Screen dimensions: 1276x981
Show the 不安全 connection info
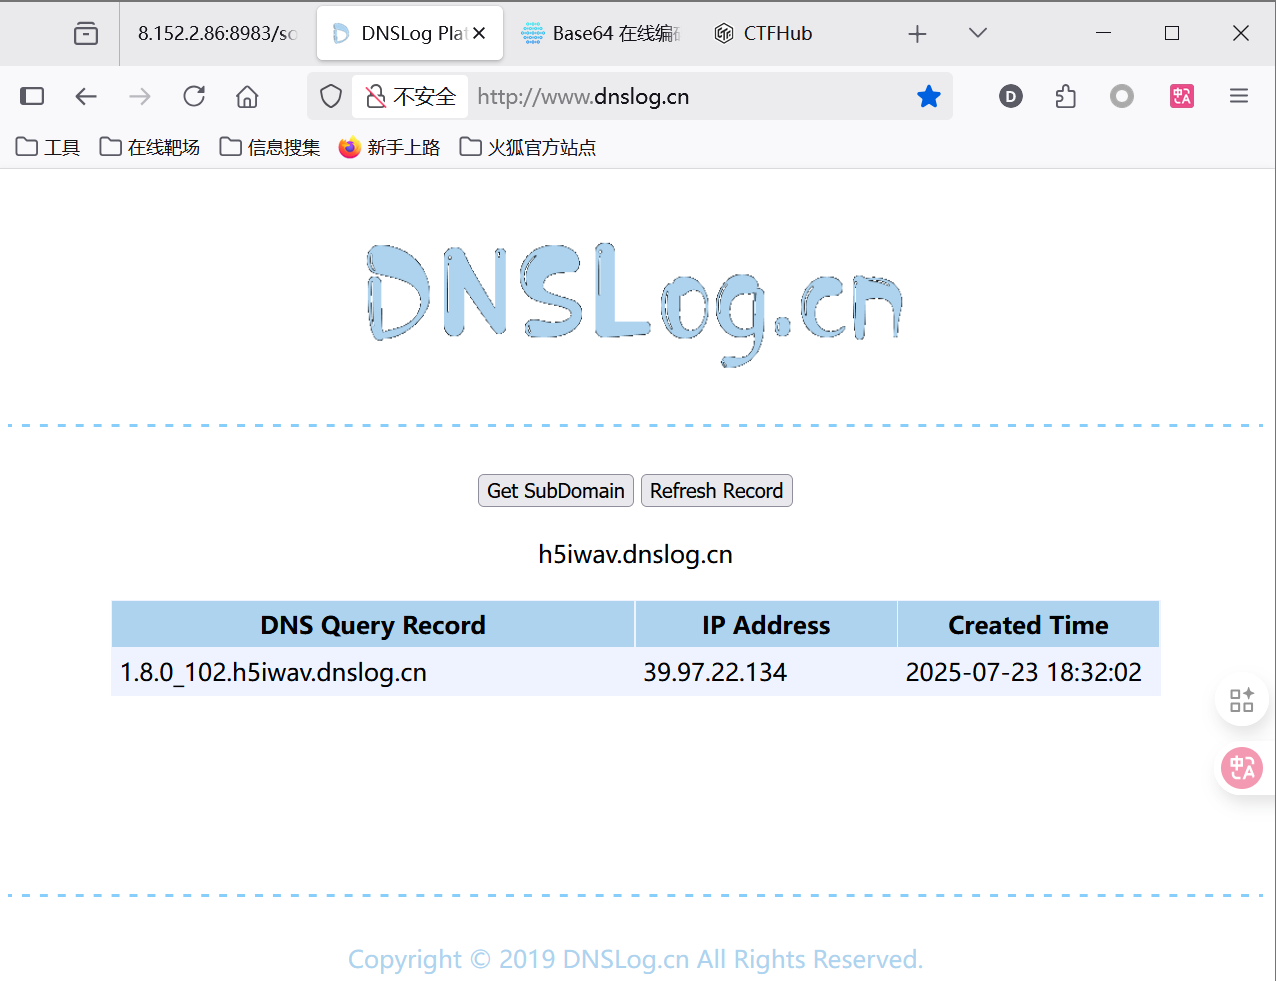click(x=410, y=96)
